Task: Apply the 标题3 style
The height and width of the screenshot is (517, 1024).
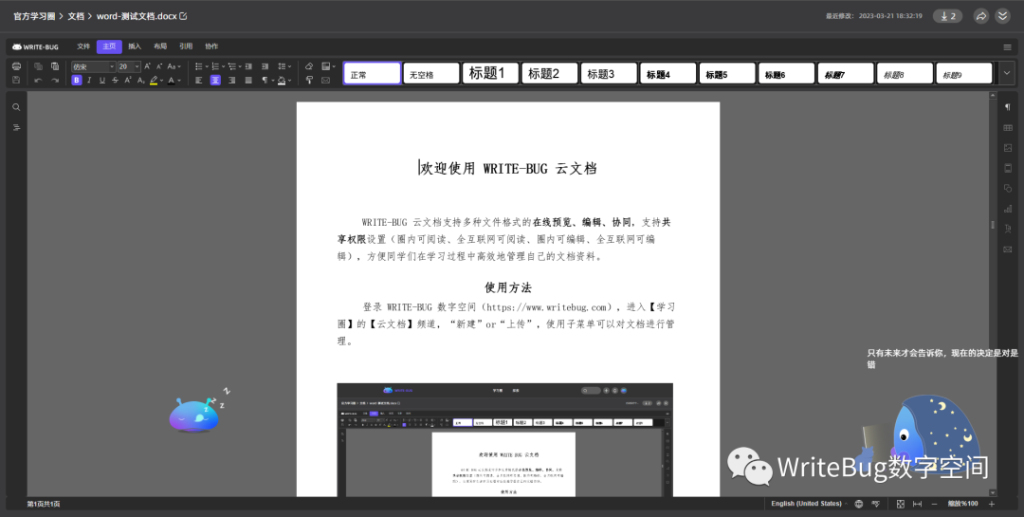Action: point(609,73)
